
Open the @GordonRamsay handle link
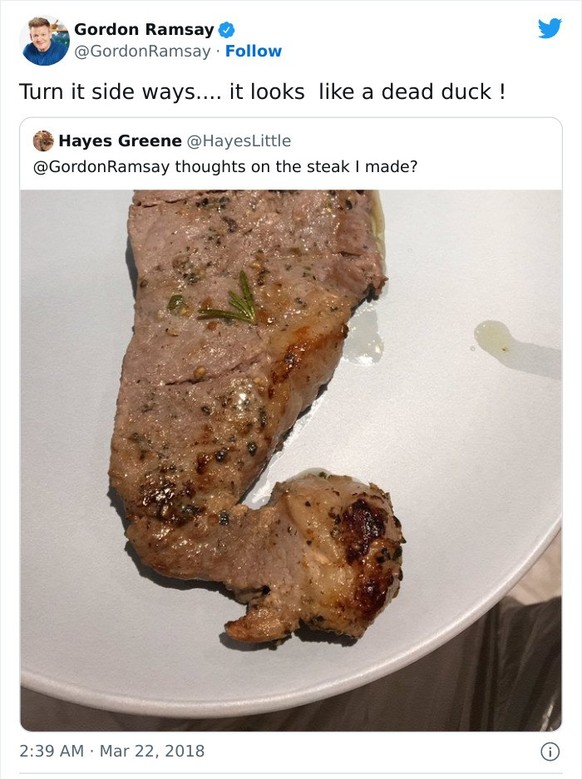[143, 52]
